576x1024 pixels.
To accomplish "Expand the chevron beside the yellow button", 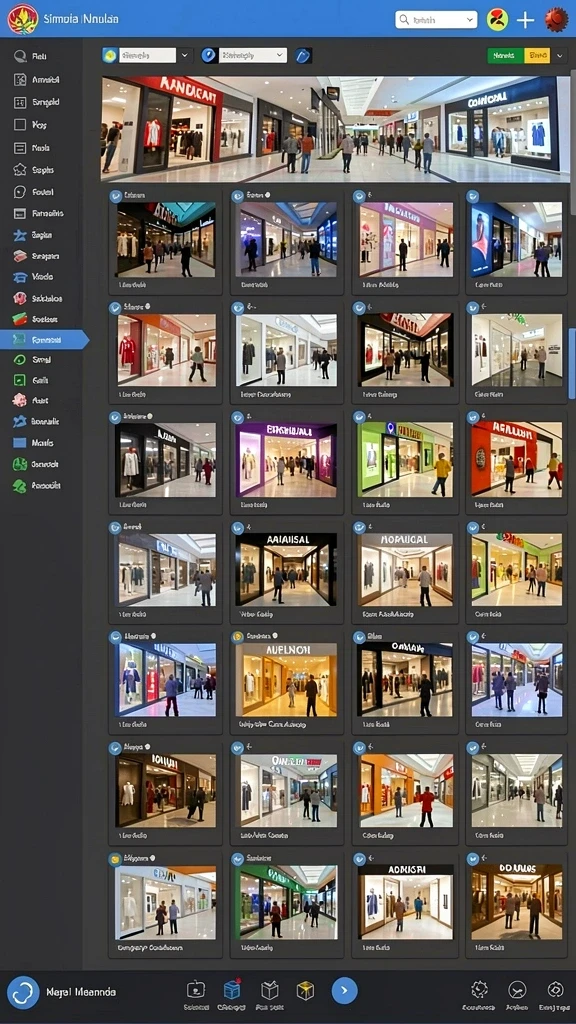I will click(x=560, y=56).
